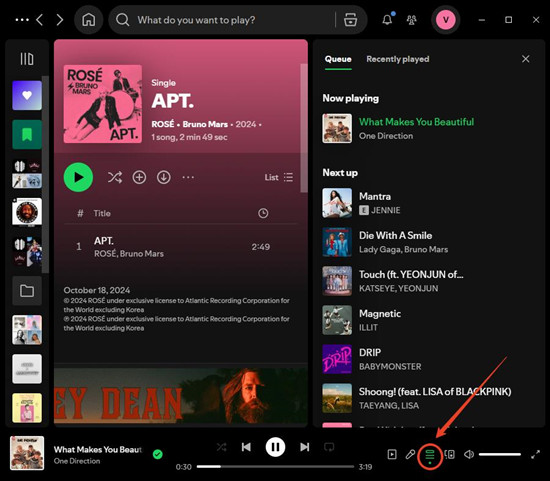Go back with the left arrow
Viewport: 550px width, 481px height.
pyautogui.click(x=40, y=20)
